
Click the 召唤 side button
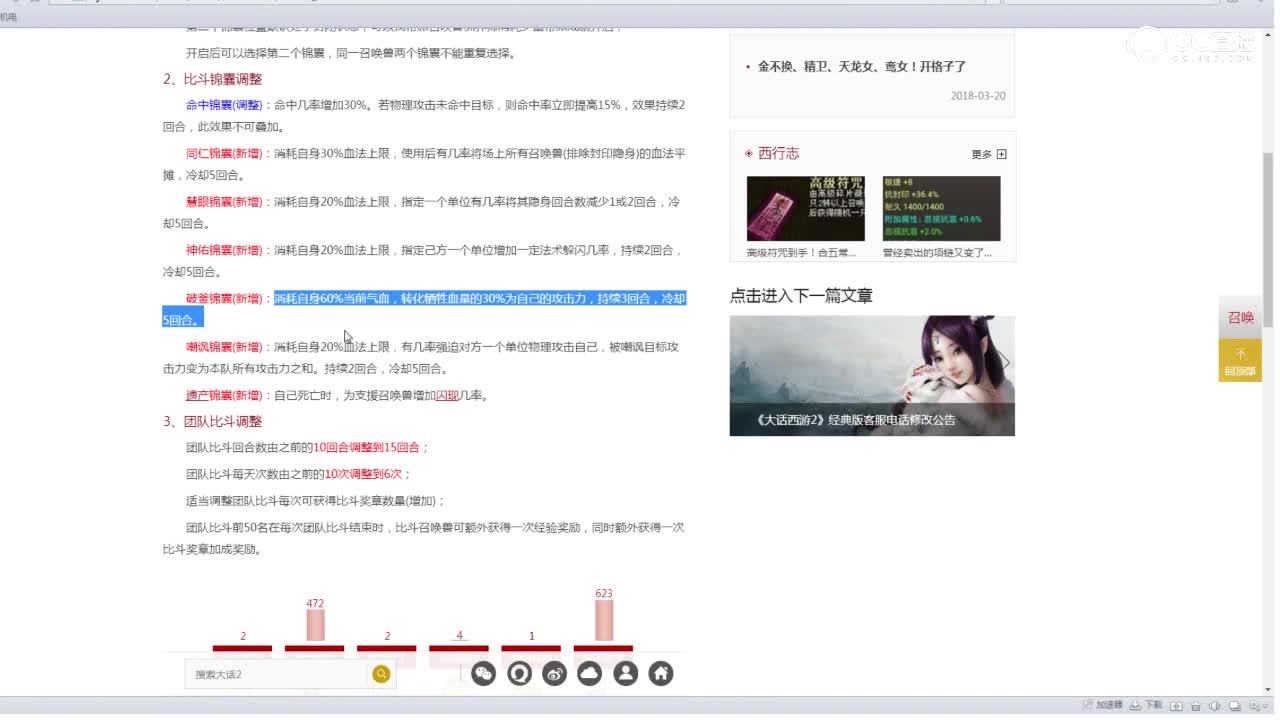[x=1240, y=318]
